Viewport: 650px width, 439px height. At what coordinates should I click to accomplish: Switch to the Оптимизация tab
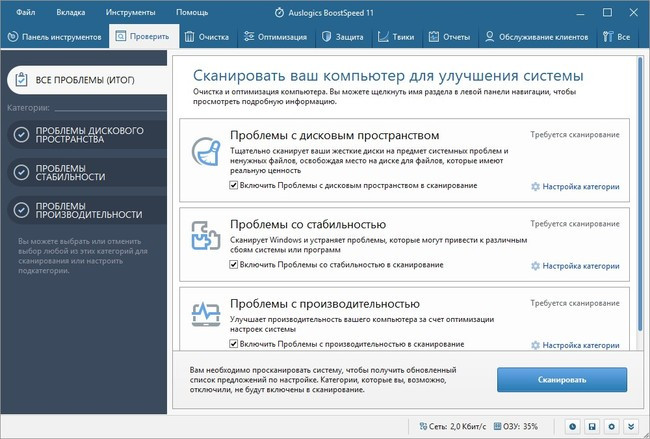click(x=277, y=37)
